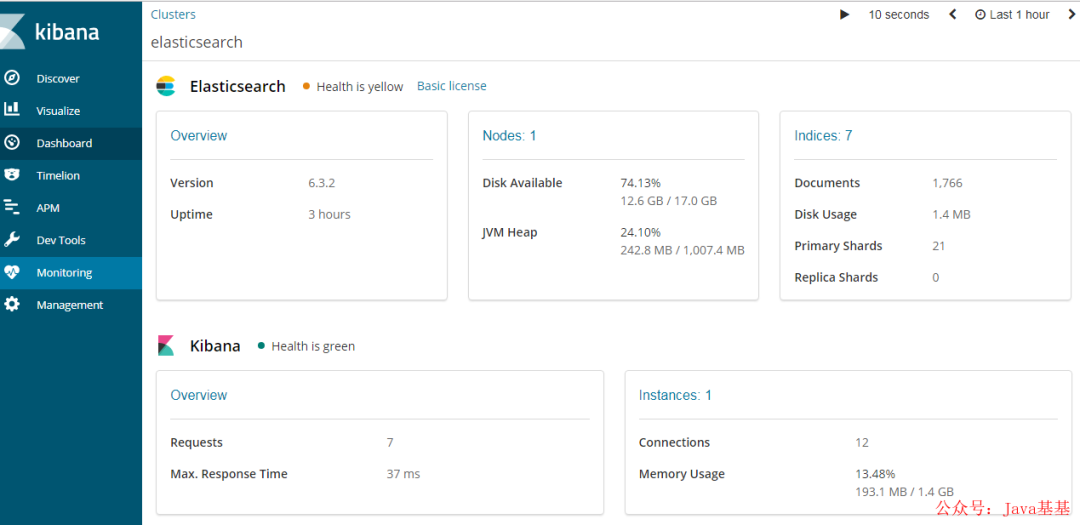Click the Health is green status
Image resolution: width=1080 pixels, height=525 pixels.
coord(307,346)
